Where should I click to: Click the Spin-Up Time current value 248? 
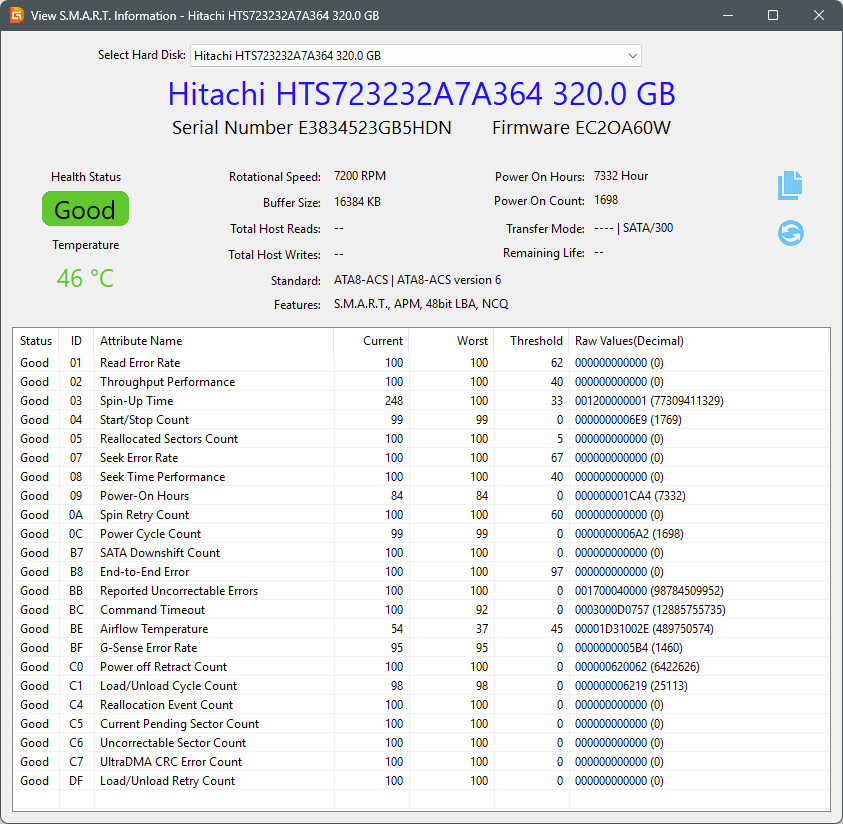[394, 401]
